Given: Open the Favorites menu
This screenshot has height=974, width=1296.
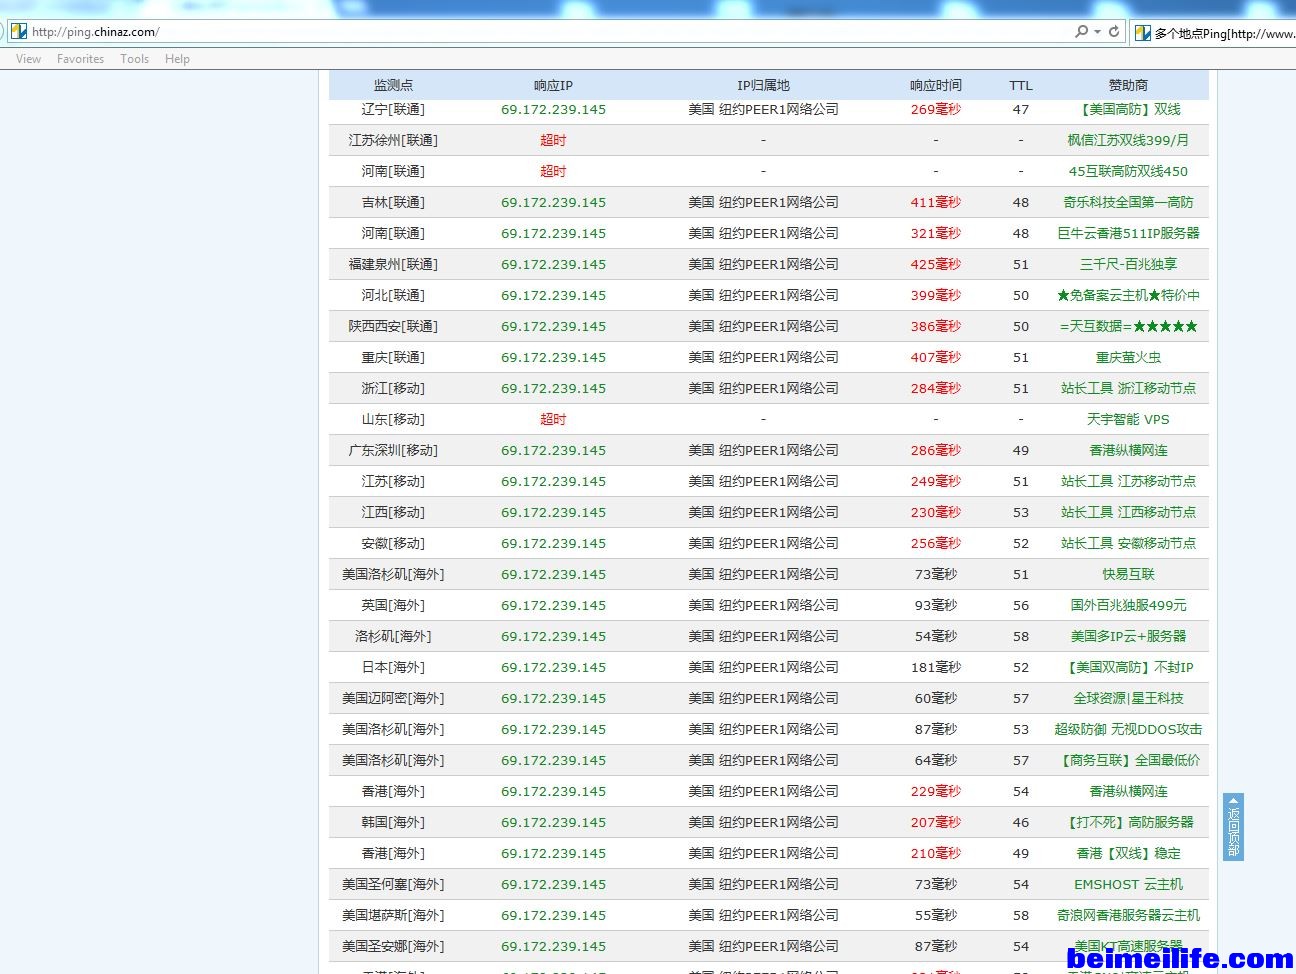Looking at the screenshot, I should tap(80, 59).
